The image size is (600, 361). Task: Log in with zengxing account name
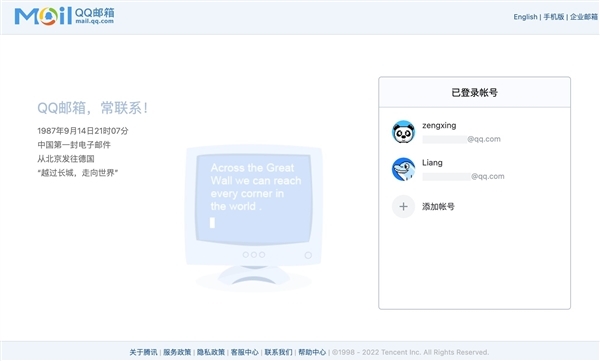[439, 125]
